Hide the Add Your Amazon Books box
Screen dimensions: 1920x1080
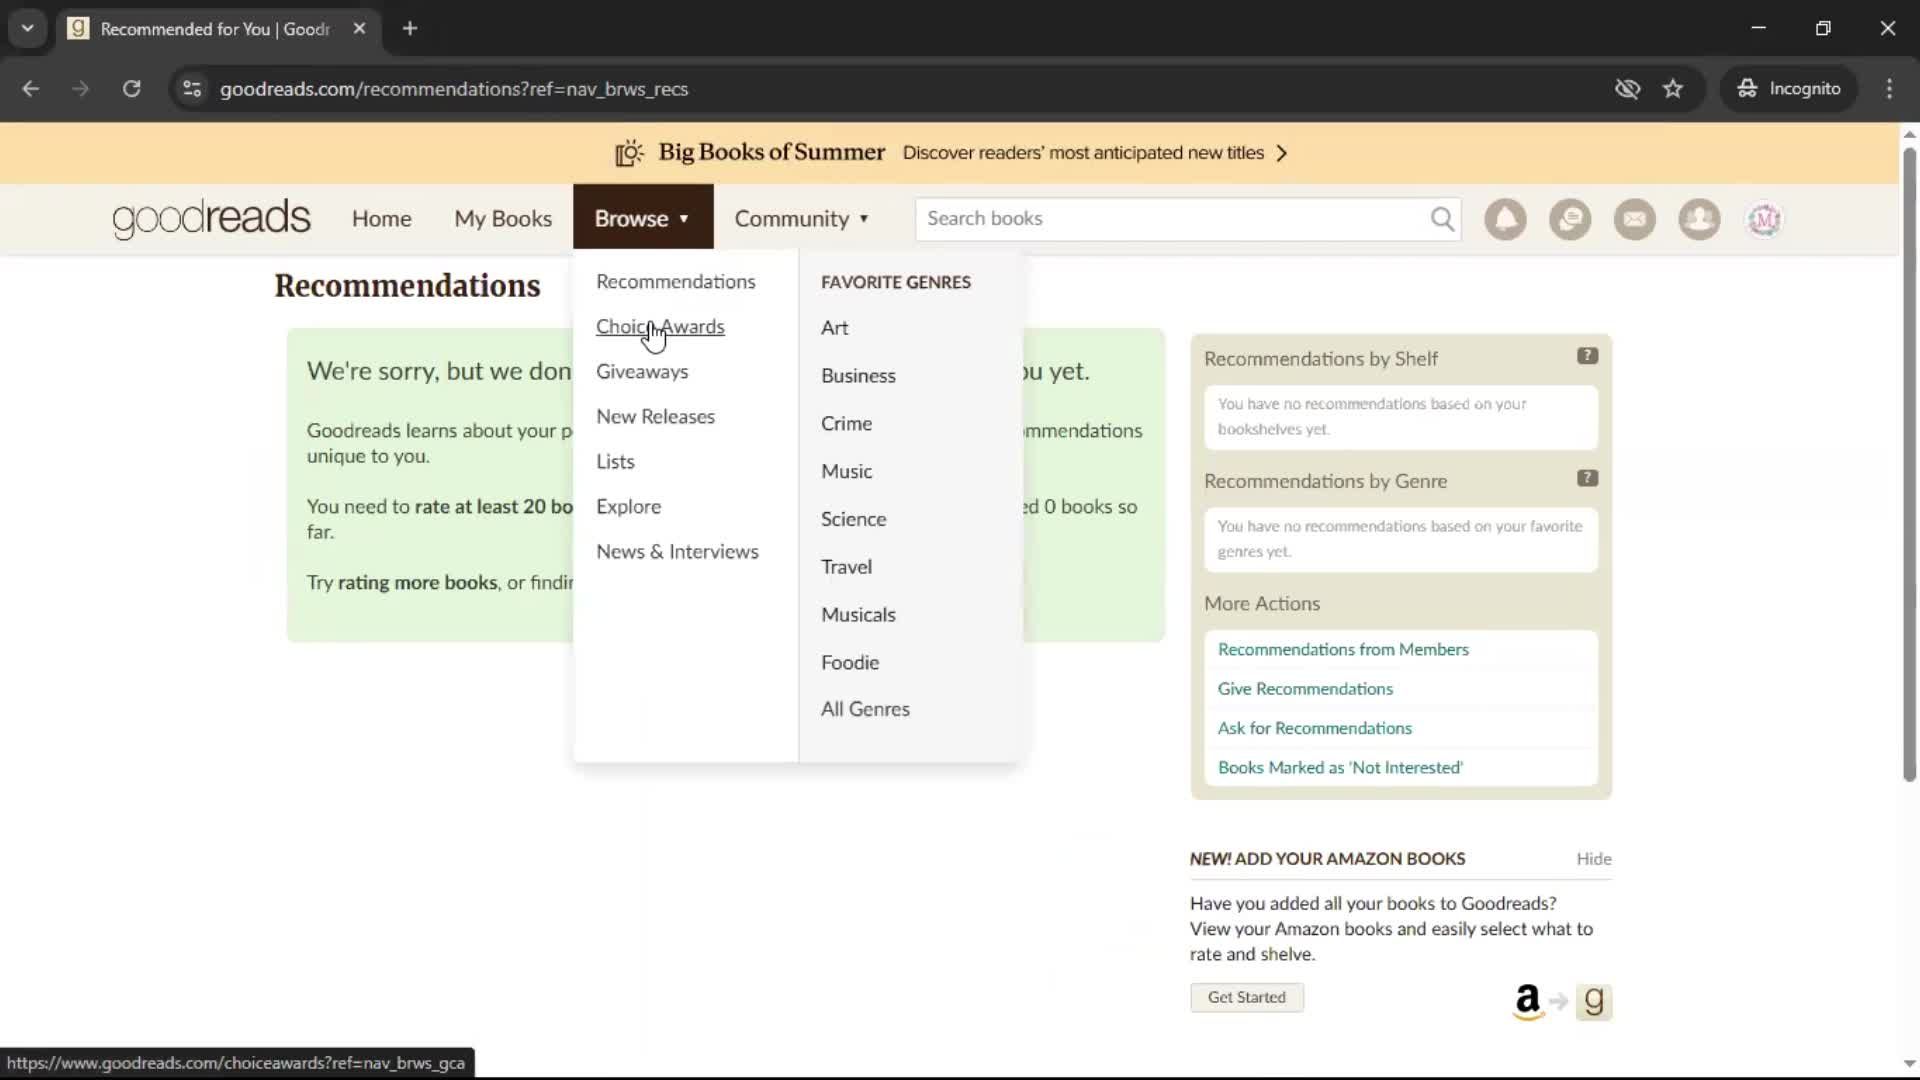(1593, 859)
